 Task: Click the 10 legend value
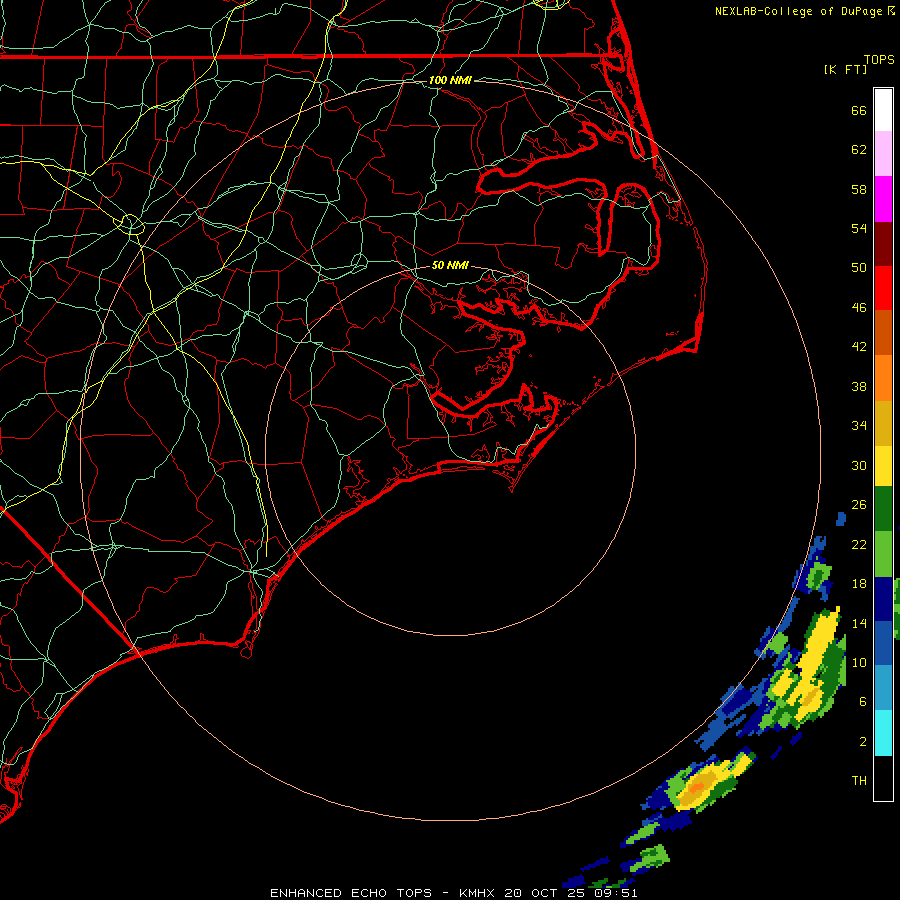click(x=859, y=662)
